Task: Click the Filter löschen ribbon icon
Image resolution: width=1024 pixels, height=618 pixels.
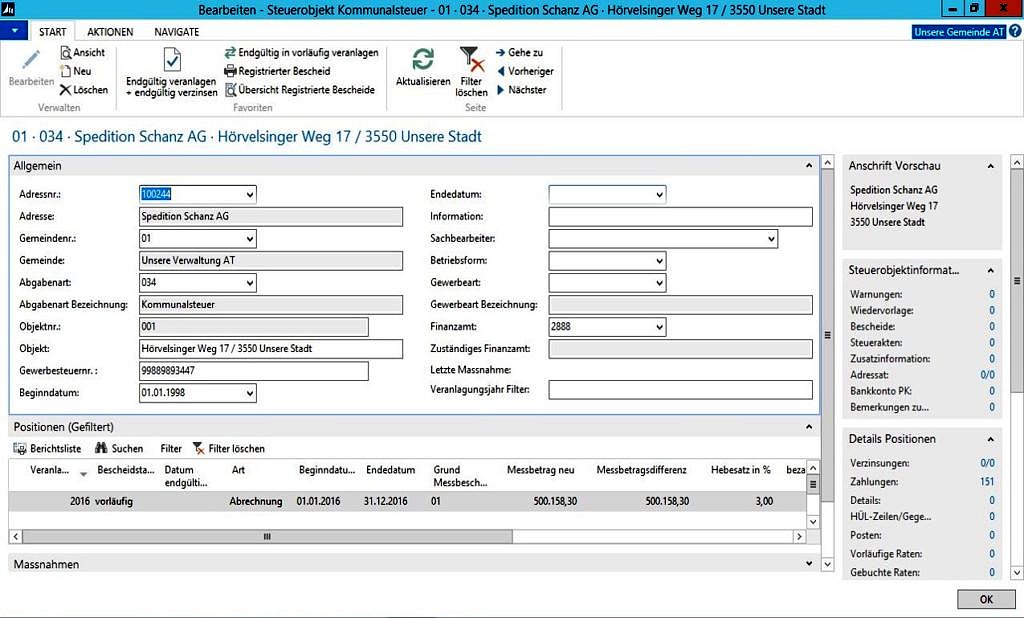Action: [471, 60]
